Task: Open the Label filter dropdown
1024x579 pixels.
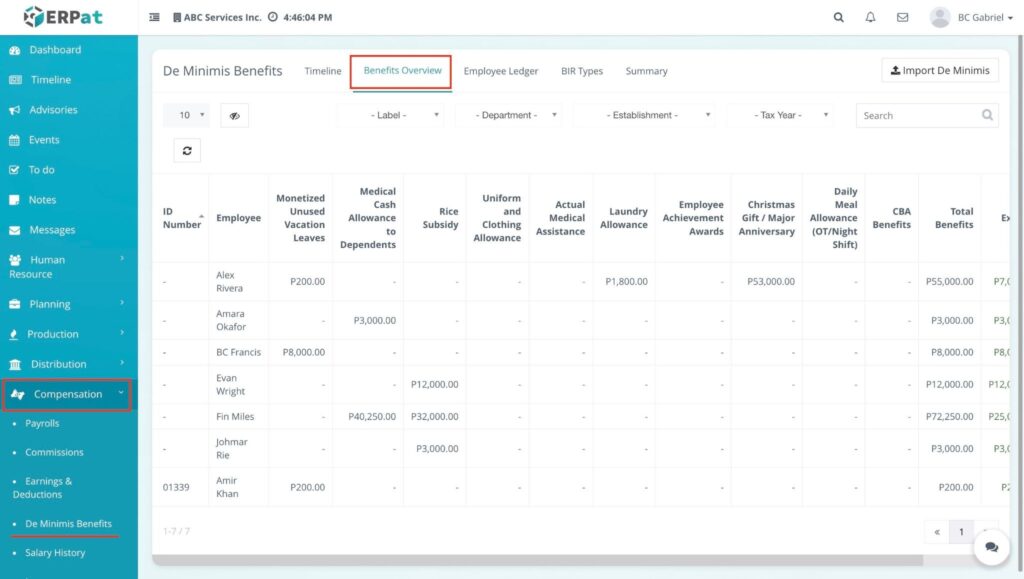Action: (x=390, y=115)
